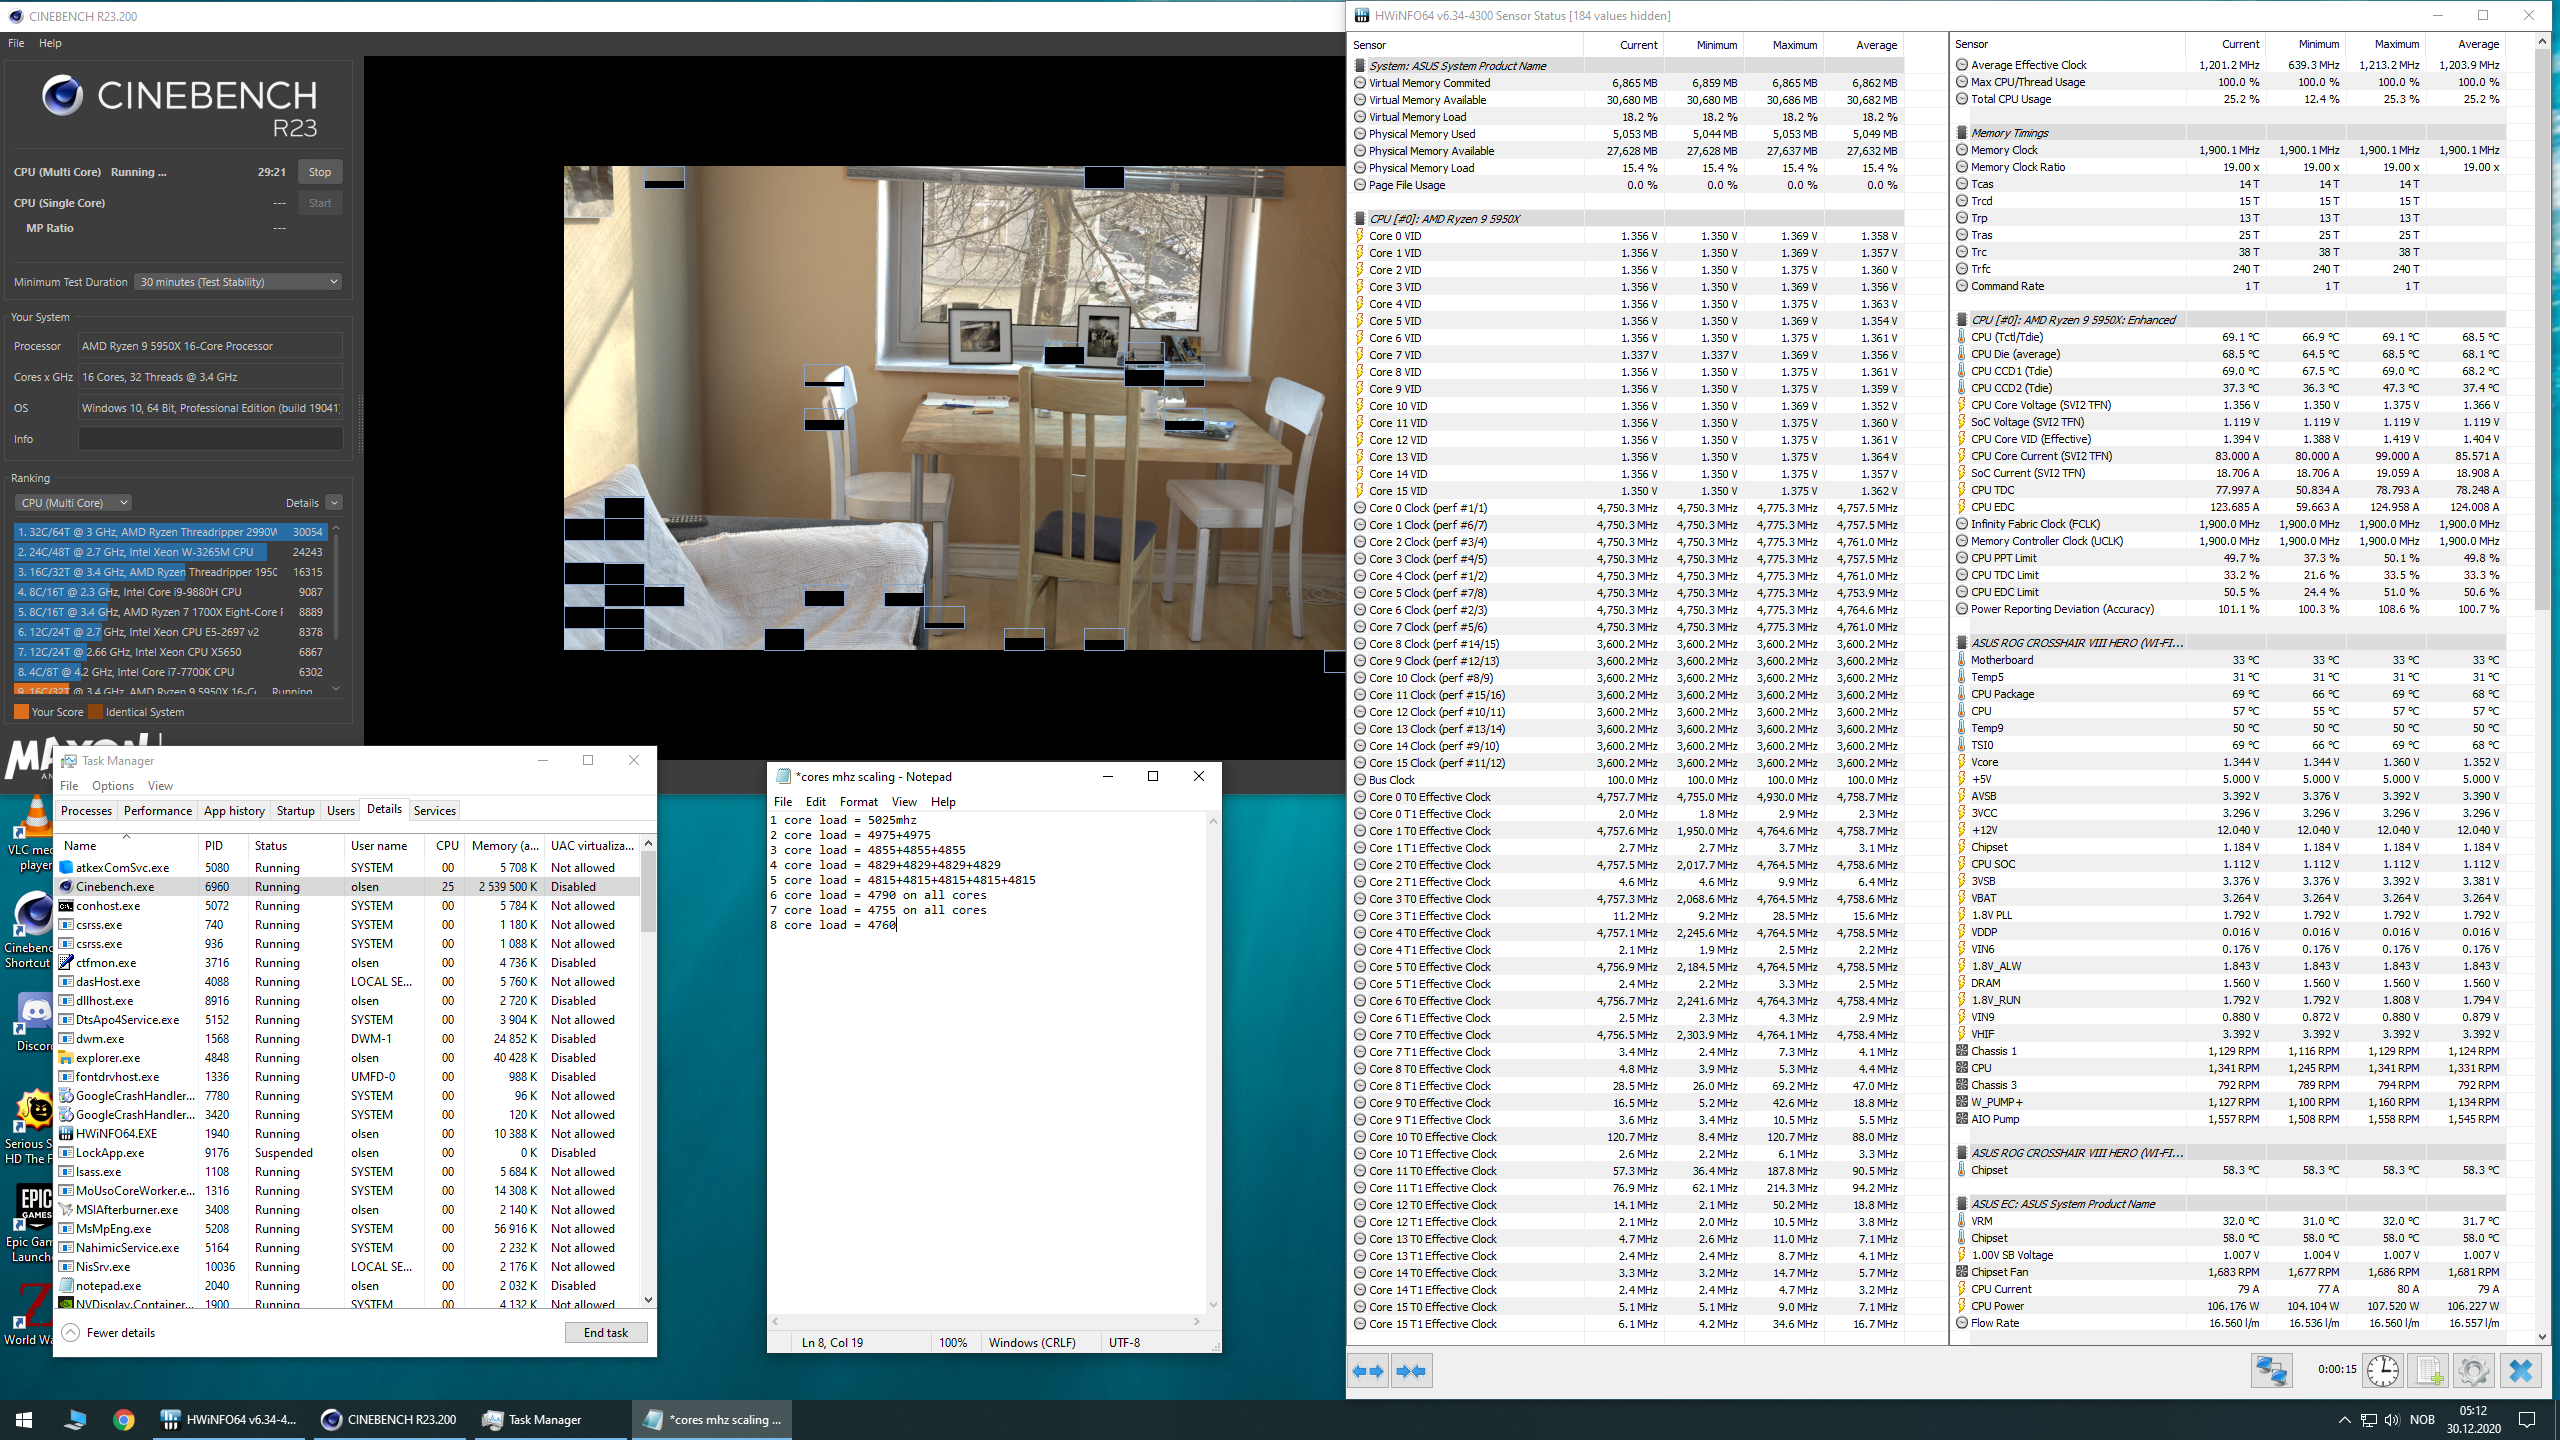
Task: Start HWiNFO sensor logging file icon
Action: pyautogui.click(x=2428, y=1370)
